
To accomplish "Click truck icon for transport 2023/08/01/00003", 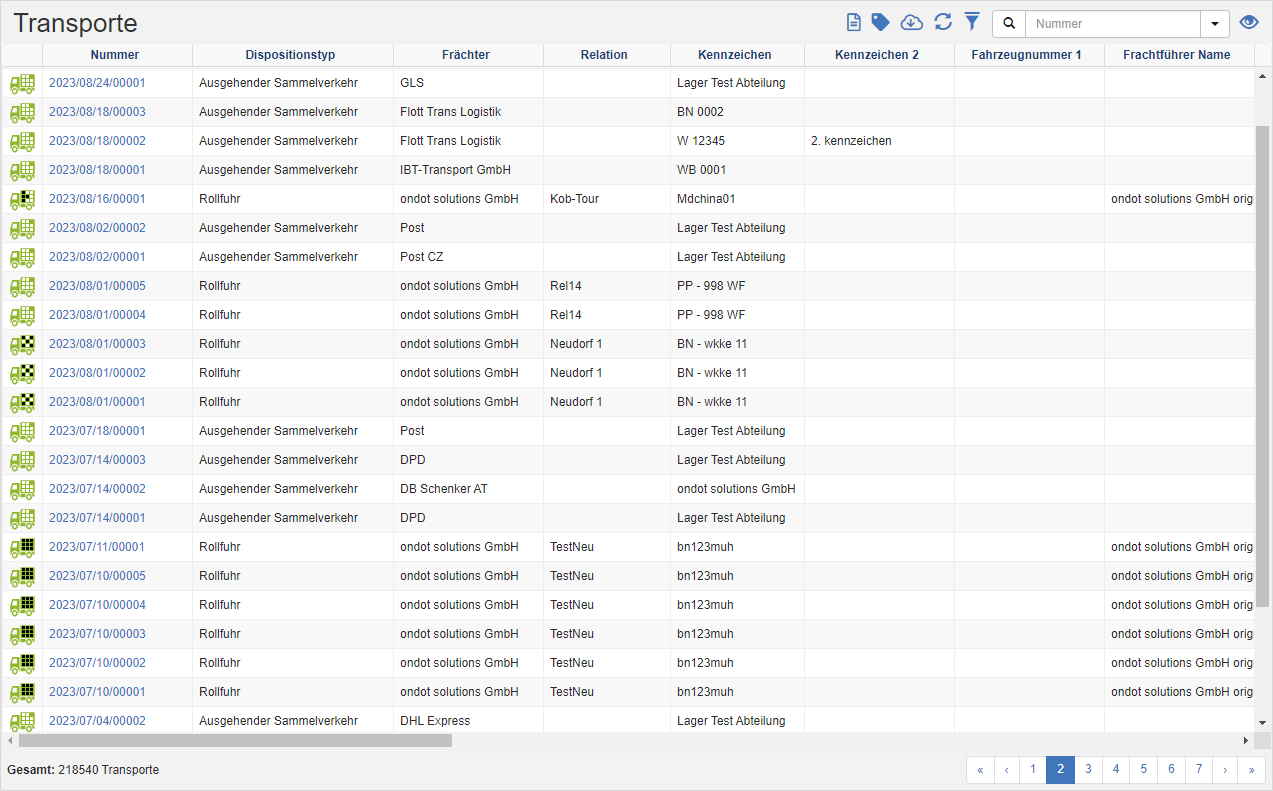I will 22,345.
